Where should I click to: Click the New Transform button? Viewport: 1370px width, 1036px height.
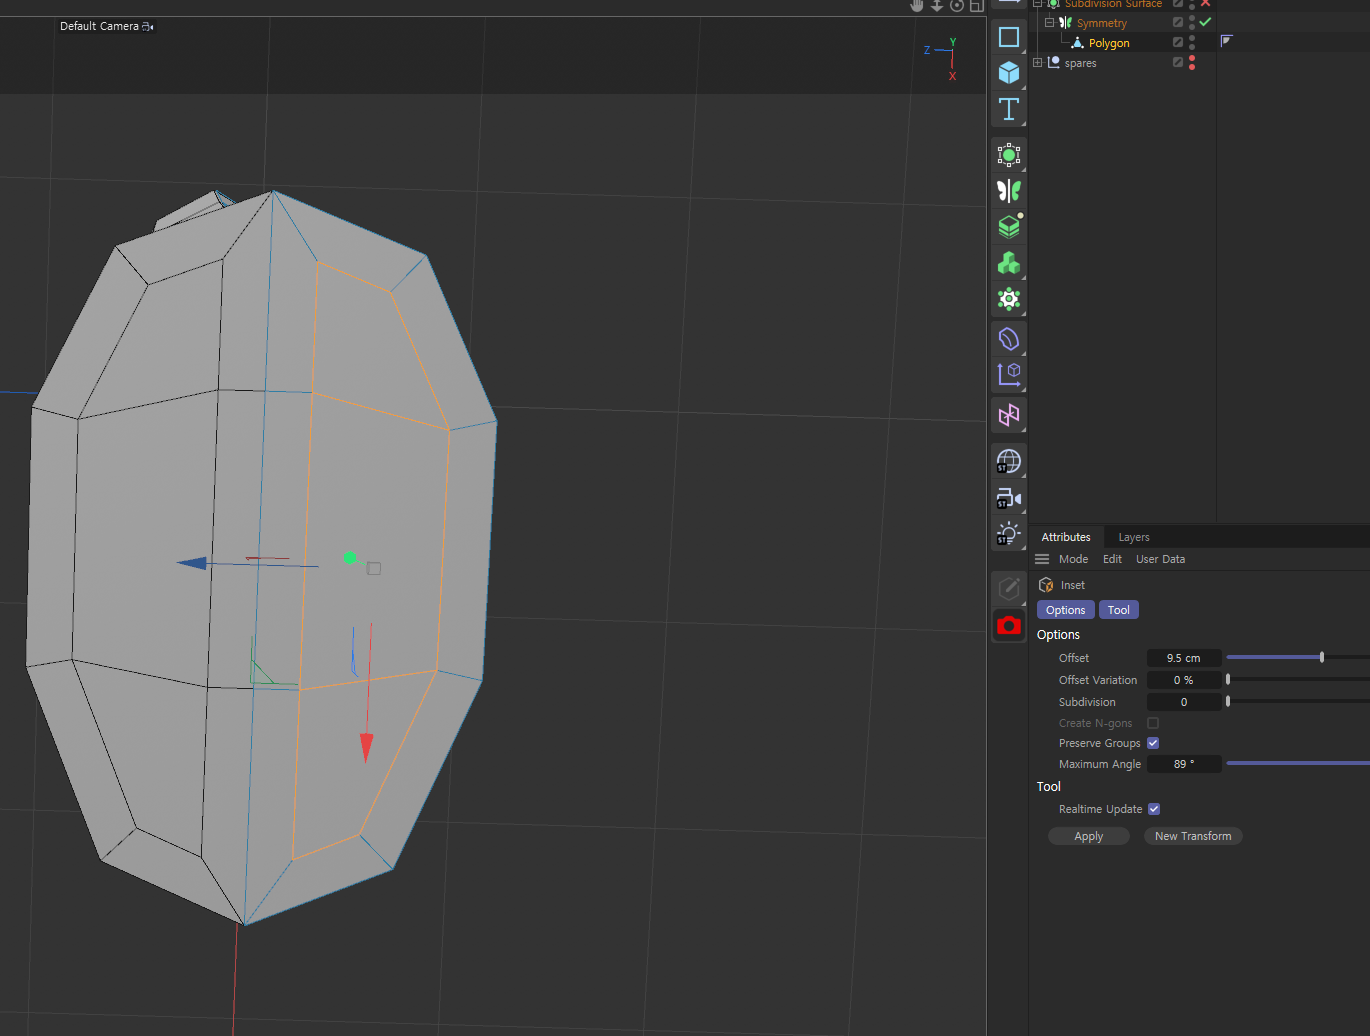[1193, 836]
